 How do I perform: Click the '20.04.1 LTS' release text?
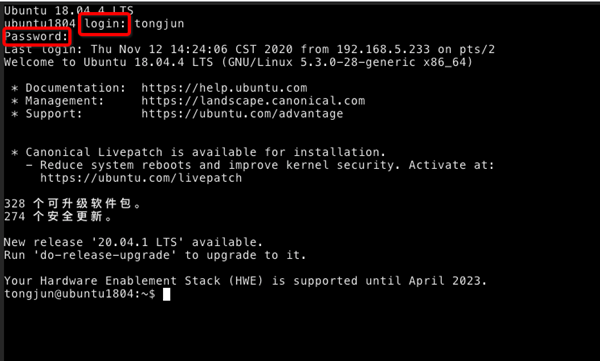tap(137, 242)
